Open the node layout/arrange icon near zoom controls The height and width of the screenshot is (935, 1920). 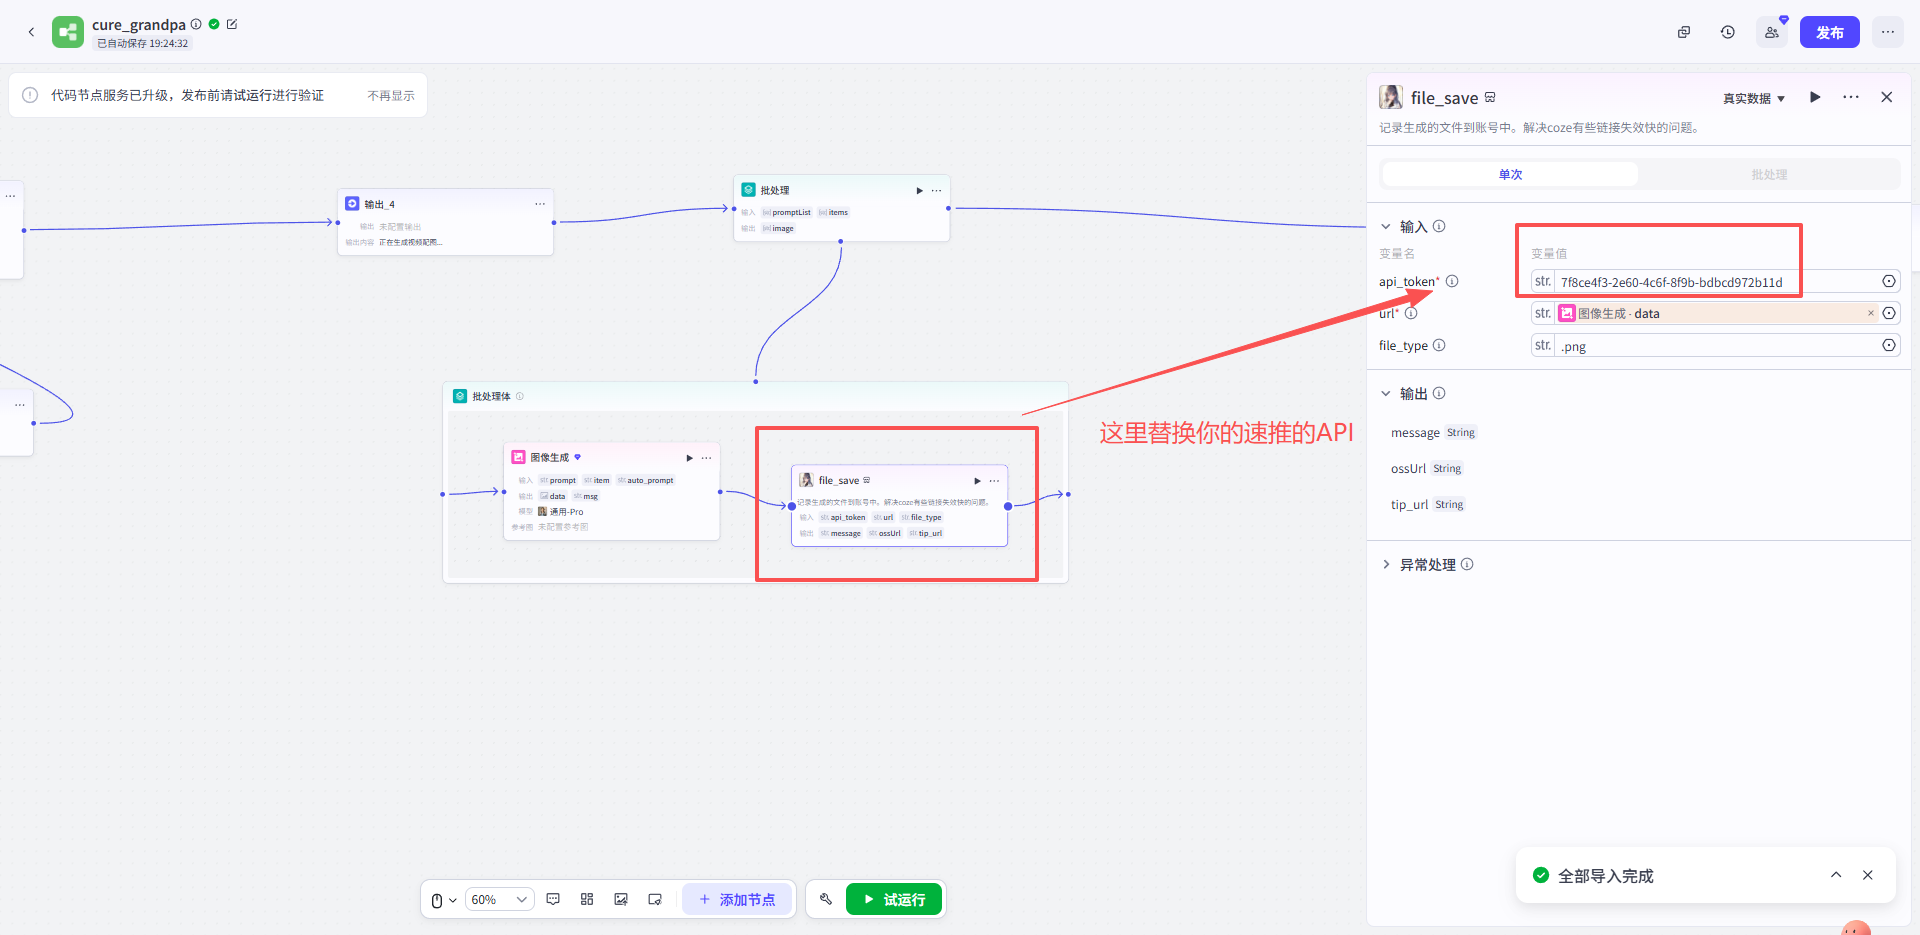(x=587, y=899)
